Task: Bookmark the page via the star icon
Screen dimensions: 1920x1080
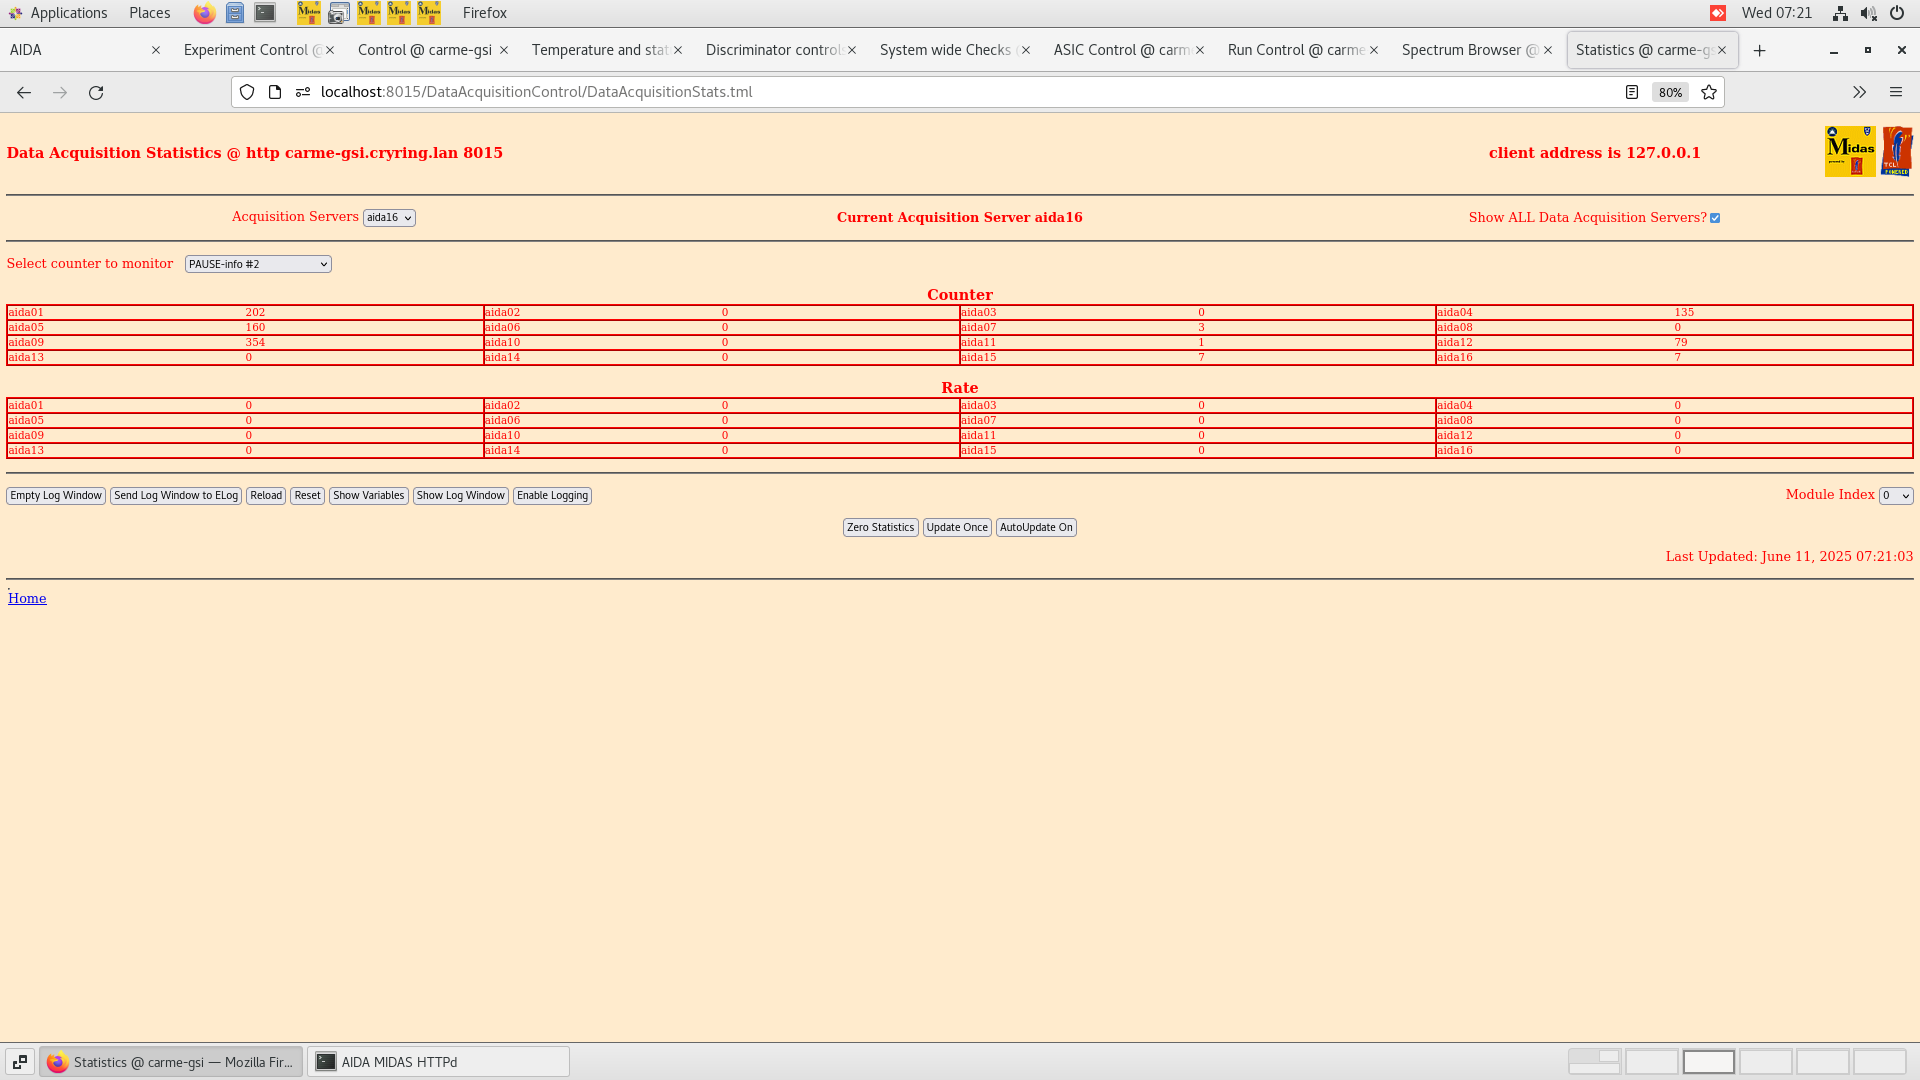Action: coord(1708,92)
